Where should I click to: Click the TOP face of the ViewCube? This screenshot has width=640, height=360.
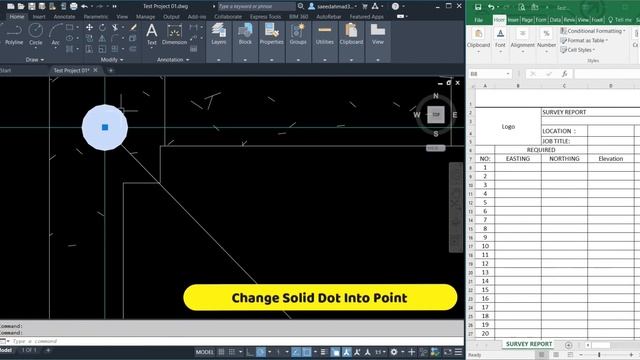pyautogui.click(x=436, y=115)
